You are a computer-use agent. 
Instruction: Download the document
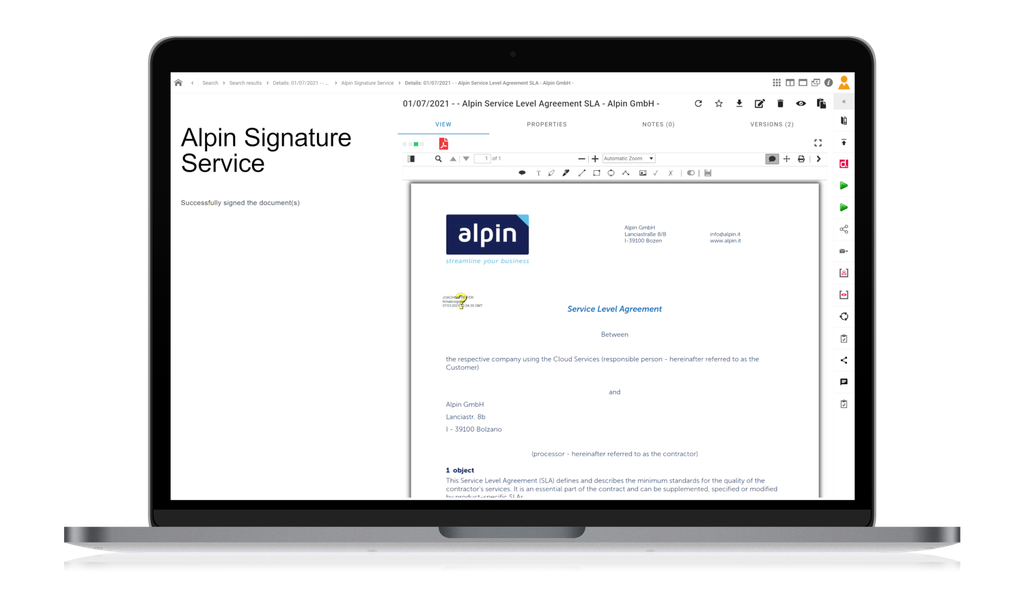pyautogui.click(x=739, y=104)
